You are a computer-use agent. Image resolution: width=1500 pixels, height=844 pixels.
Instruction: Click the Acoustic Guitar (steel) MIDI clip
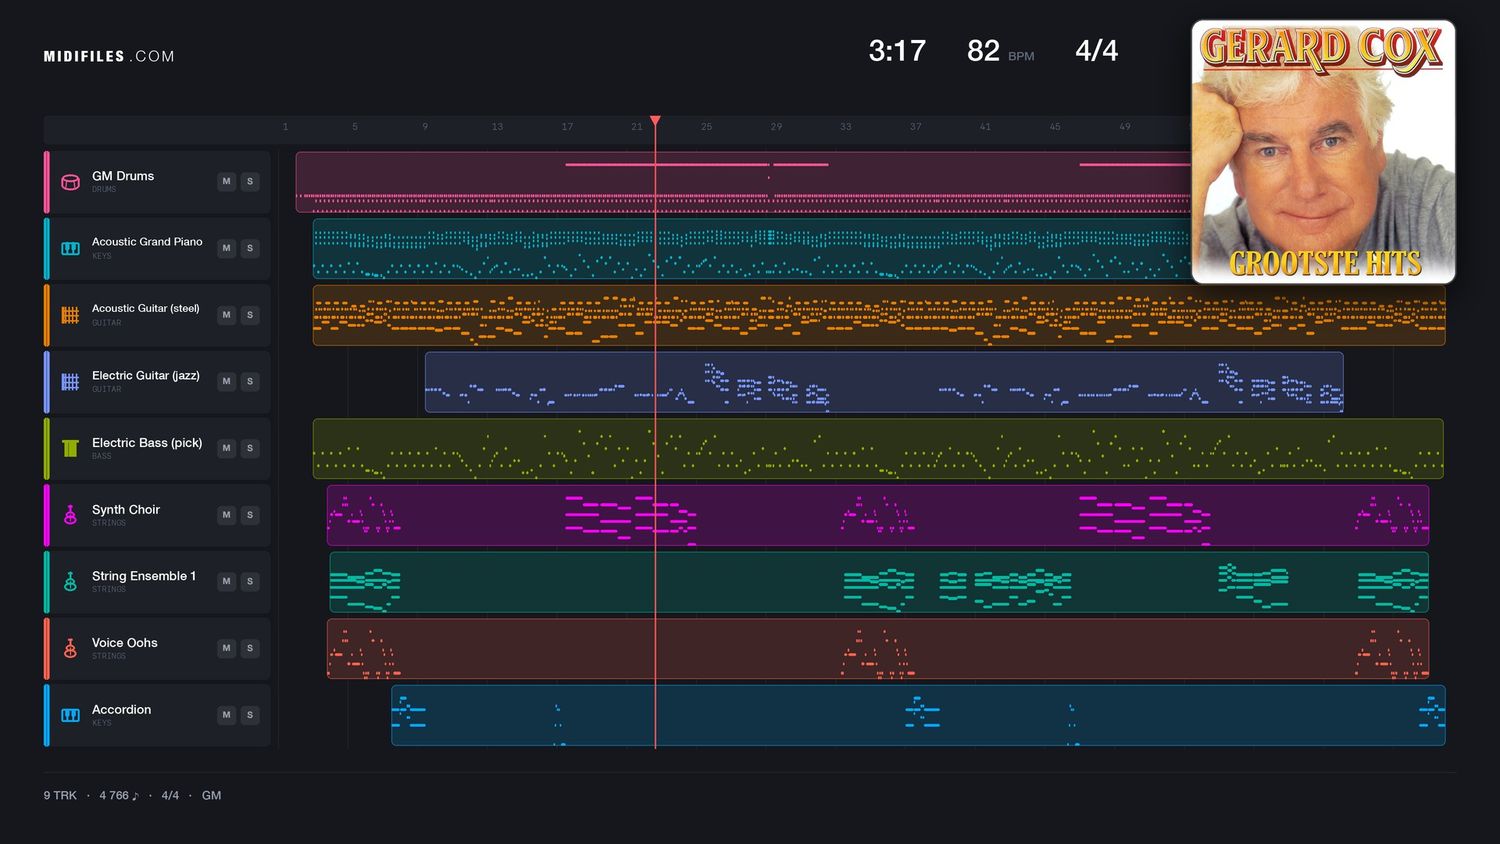coord(879,315)
